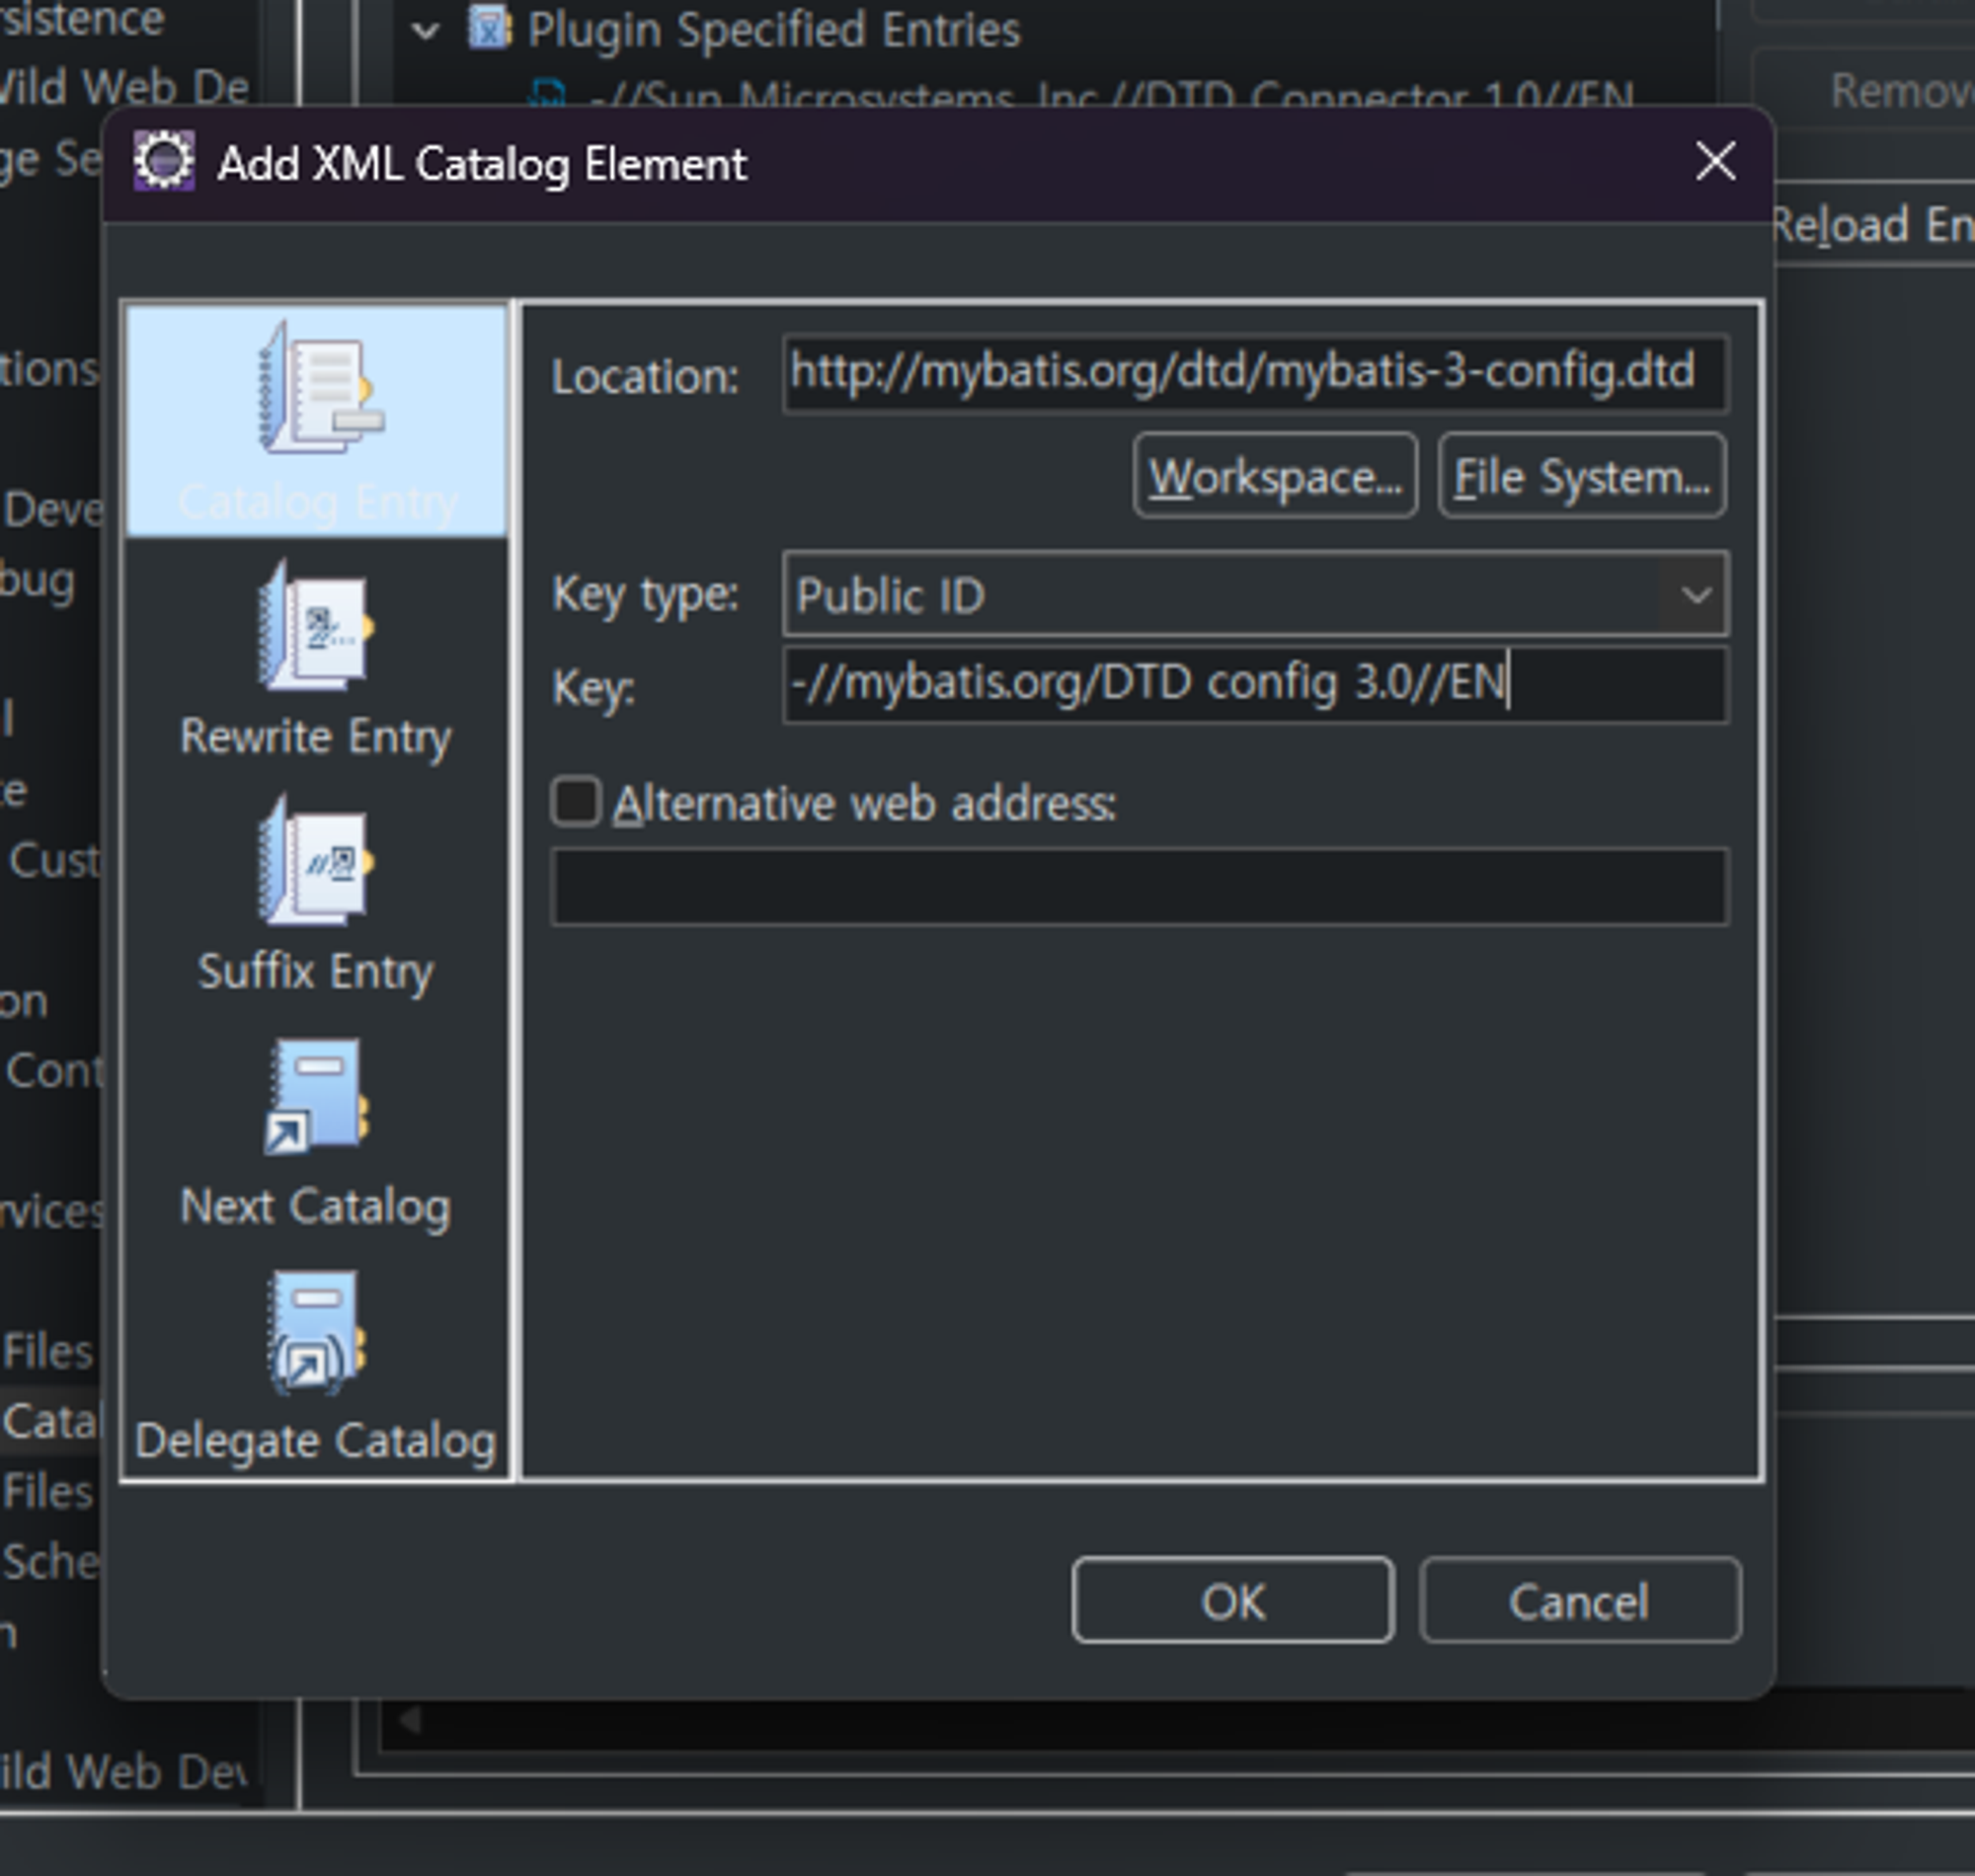This screenshot has height=1876, width=1975.
Task: Open the Key type dropdown
Action: pyautogui.click(x=1695, y=595)
